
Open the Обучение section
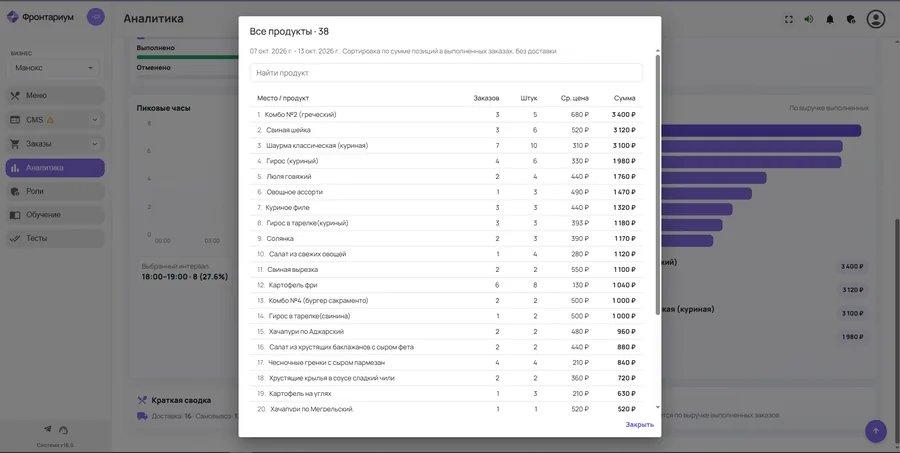pyautogui.click(x=55, y=215)
